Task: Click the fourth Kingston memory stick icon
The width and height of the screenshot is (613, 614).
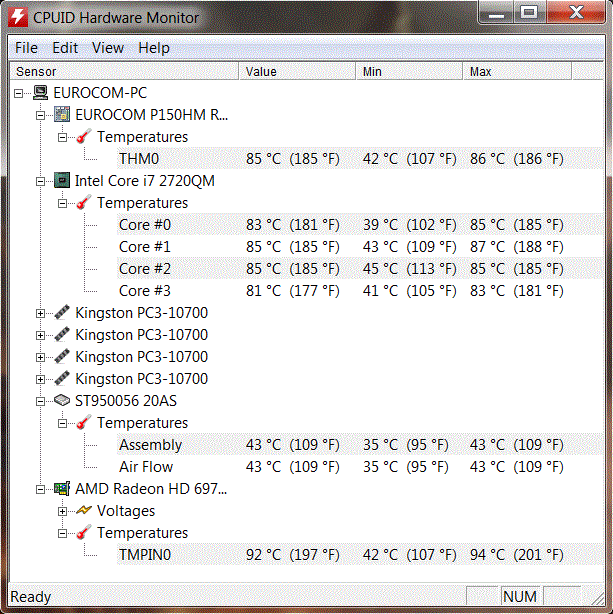Action: pyautogui.click(x=62, y=378)
